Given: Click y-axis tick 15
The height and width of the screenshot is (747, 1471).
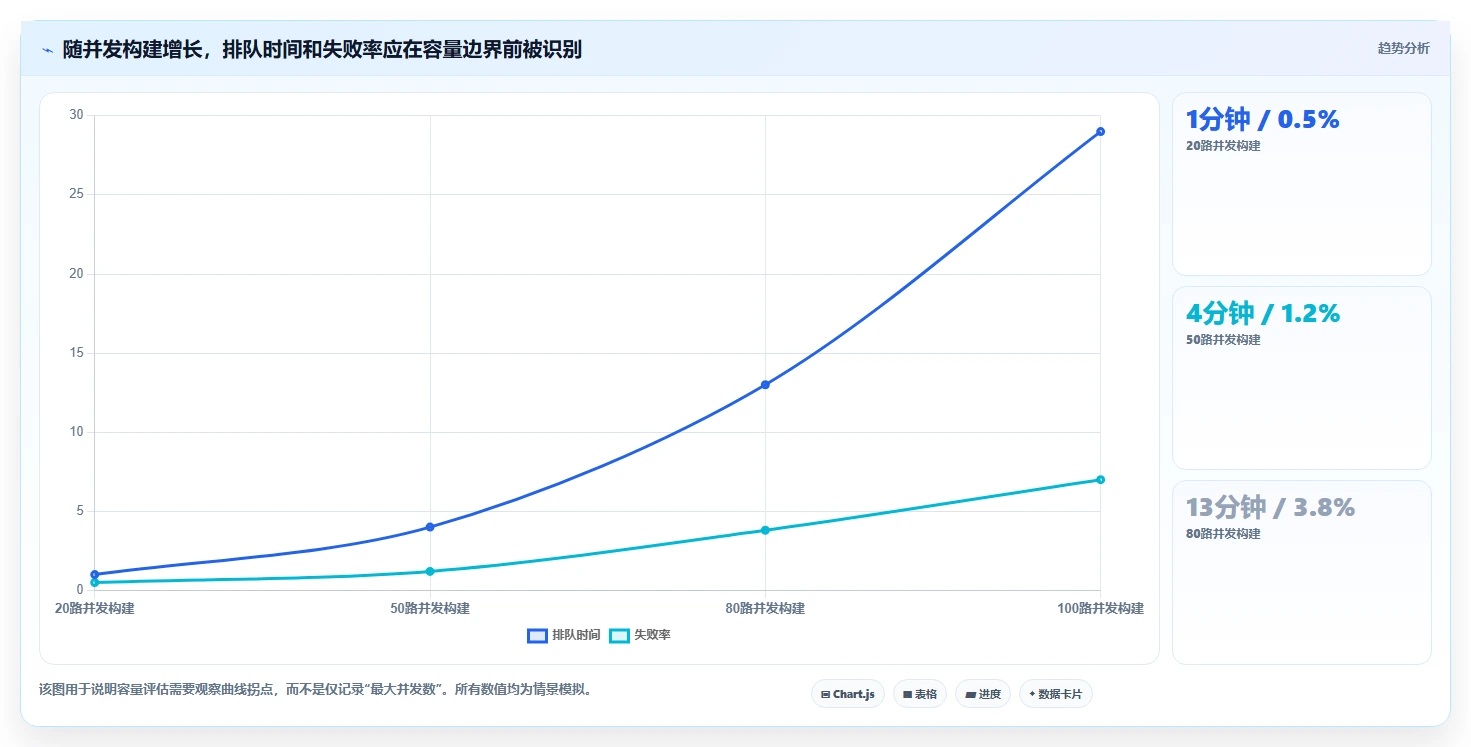Looking at the screenshot, I should [x=77, y=353].
